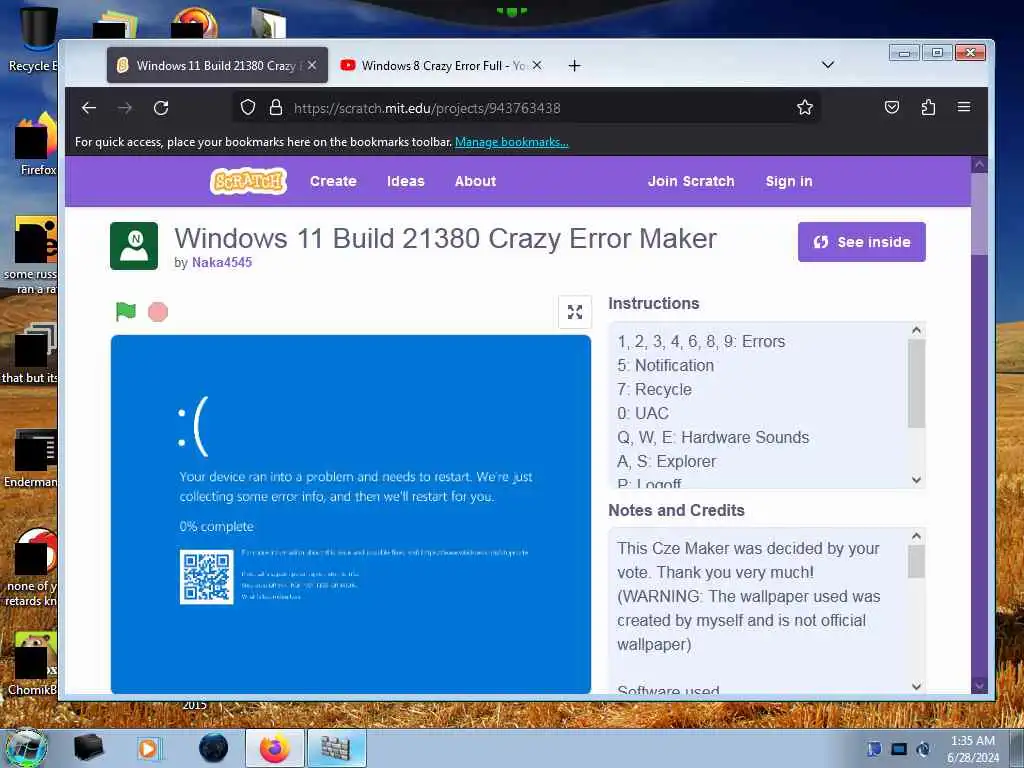1024x768 pixels.
Task: Bookmark this page with the star icon
Action: click(x=805, y=107)
